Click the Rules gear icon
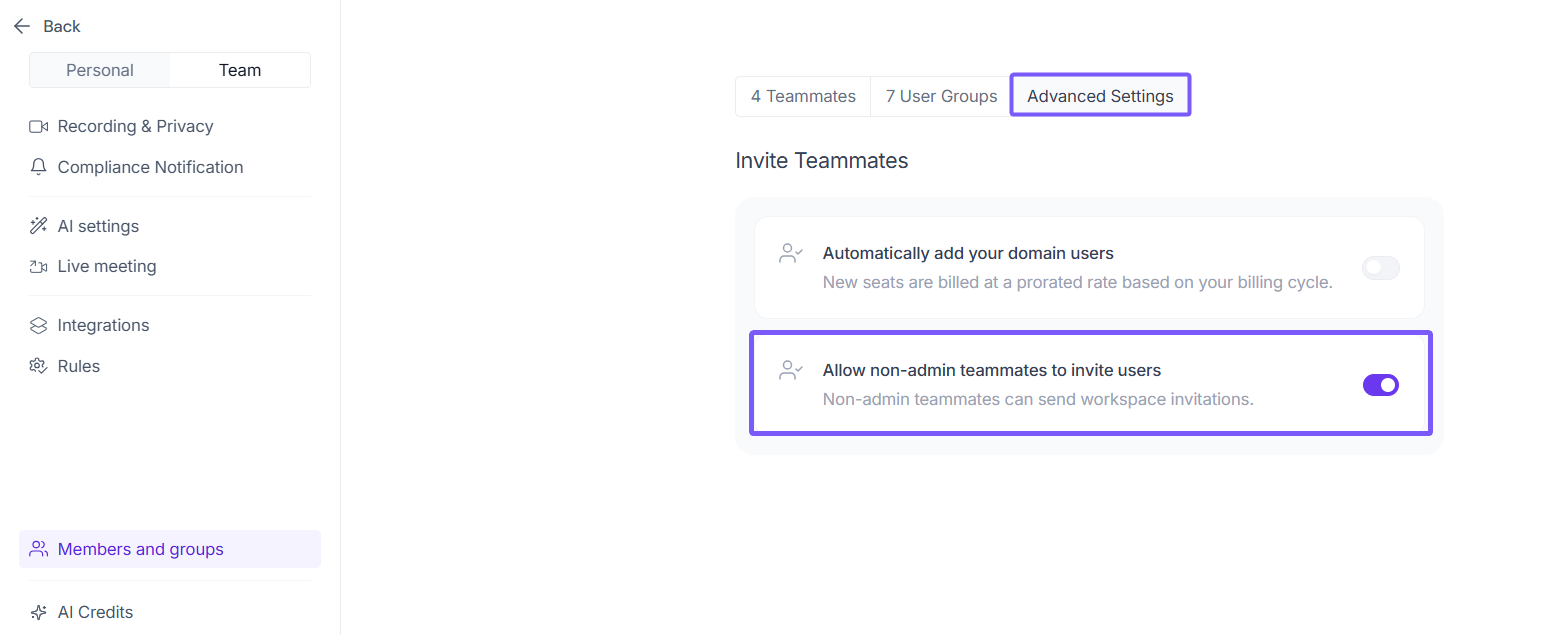1560x635 pixels. tap(39, 366)
